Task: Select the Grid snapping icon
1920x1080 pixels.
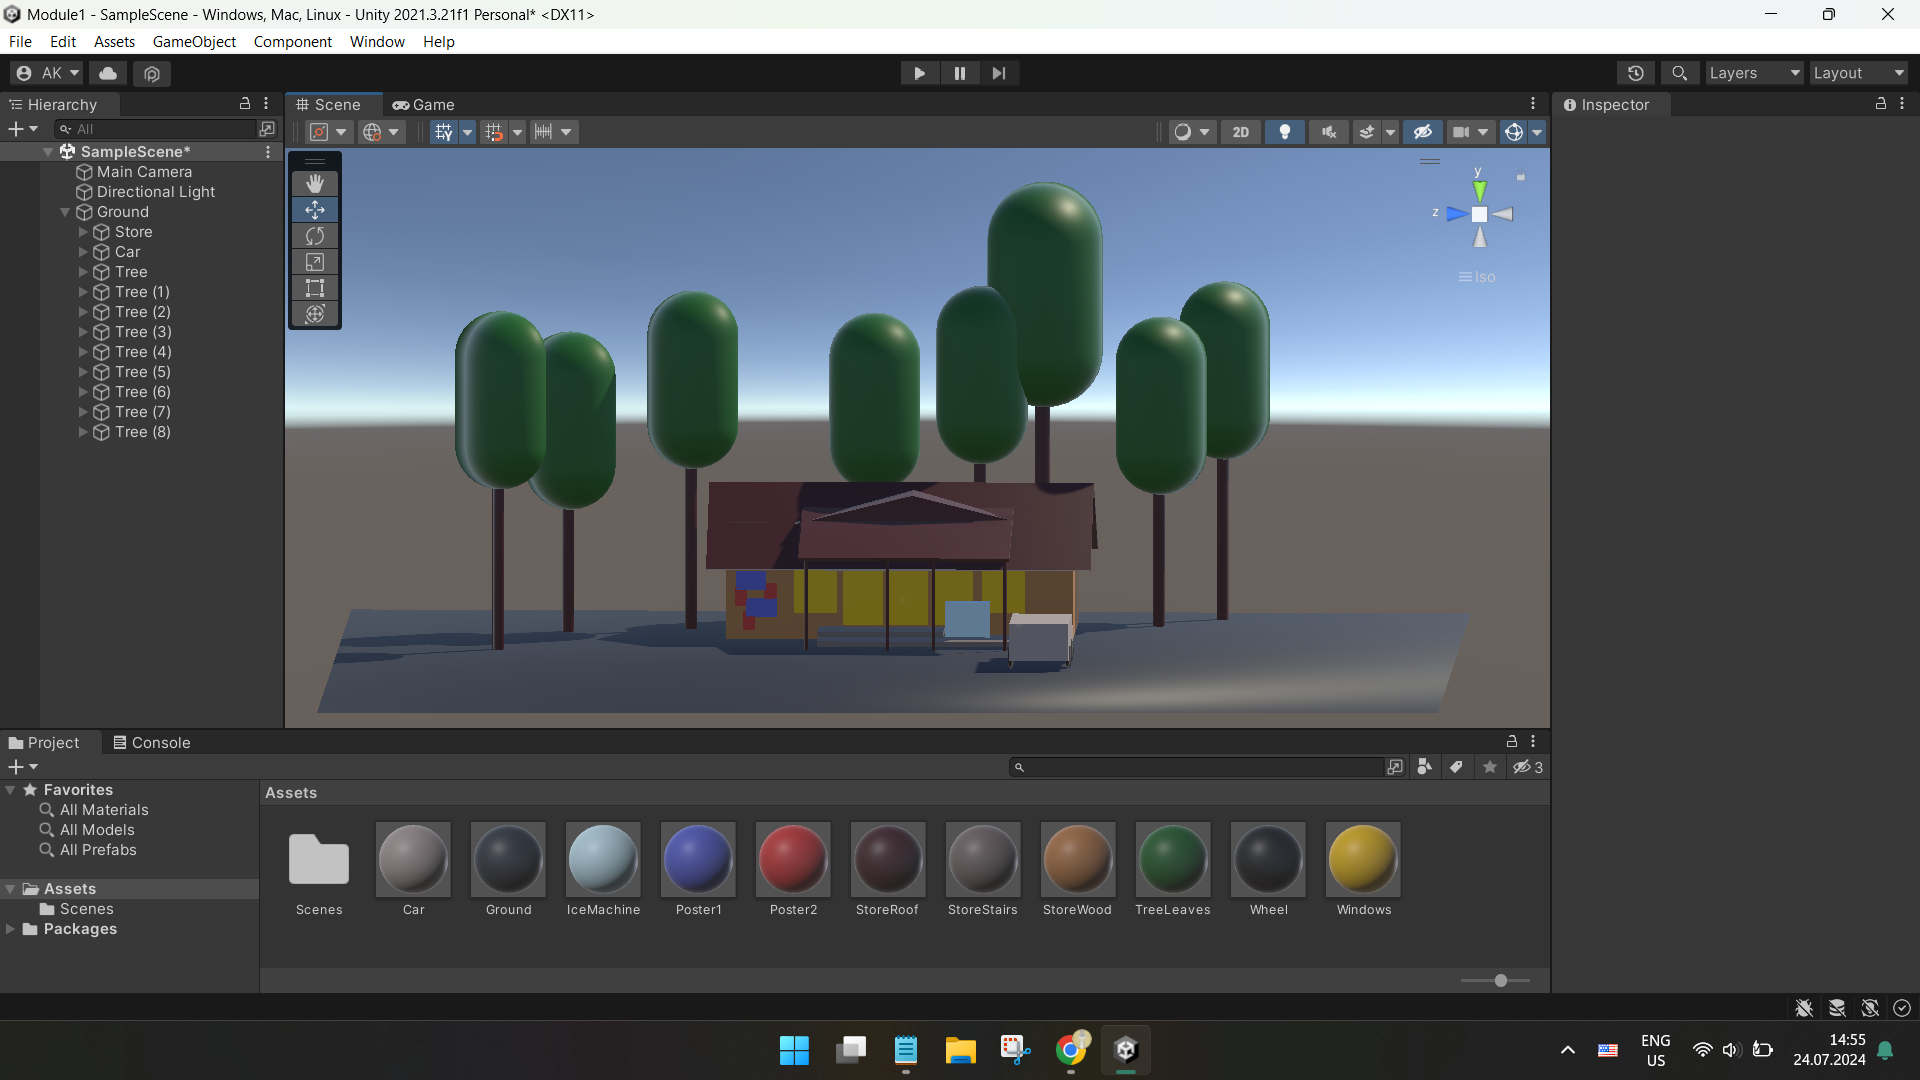Action: pos(495,131)
